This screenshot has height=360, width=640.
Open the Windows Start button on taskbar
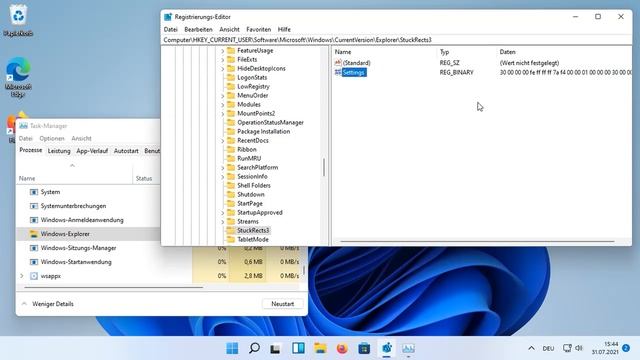coord(232,348)
